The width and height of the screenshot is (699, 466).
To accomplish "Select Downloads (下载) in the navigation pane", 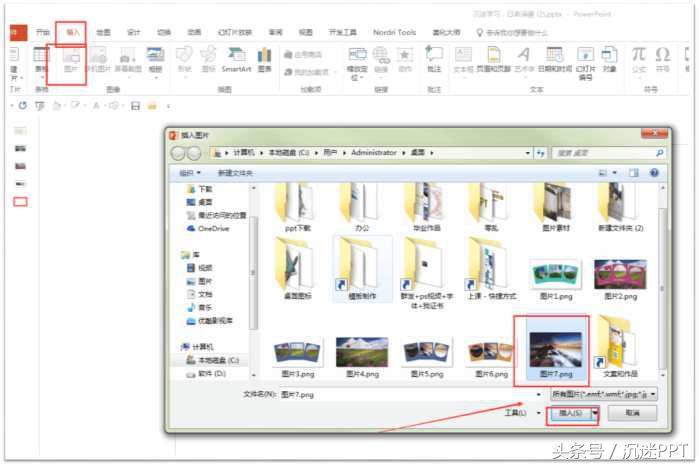I will click(x=200, y=189).
